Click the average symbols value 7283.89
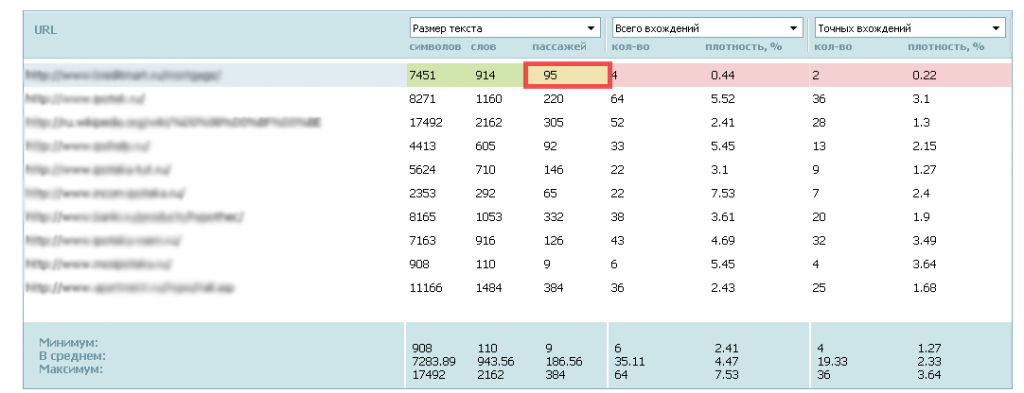 (x=434, y=360)
